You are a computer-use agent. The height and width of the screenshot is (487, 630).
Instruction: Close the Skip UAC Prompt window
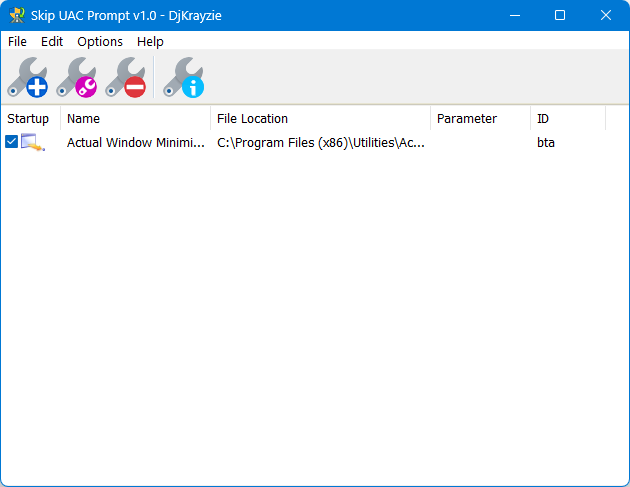click(x=605, y=15)
